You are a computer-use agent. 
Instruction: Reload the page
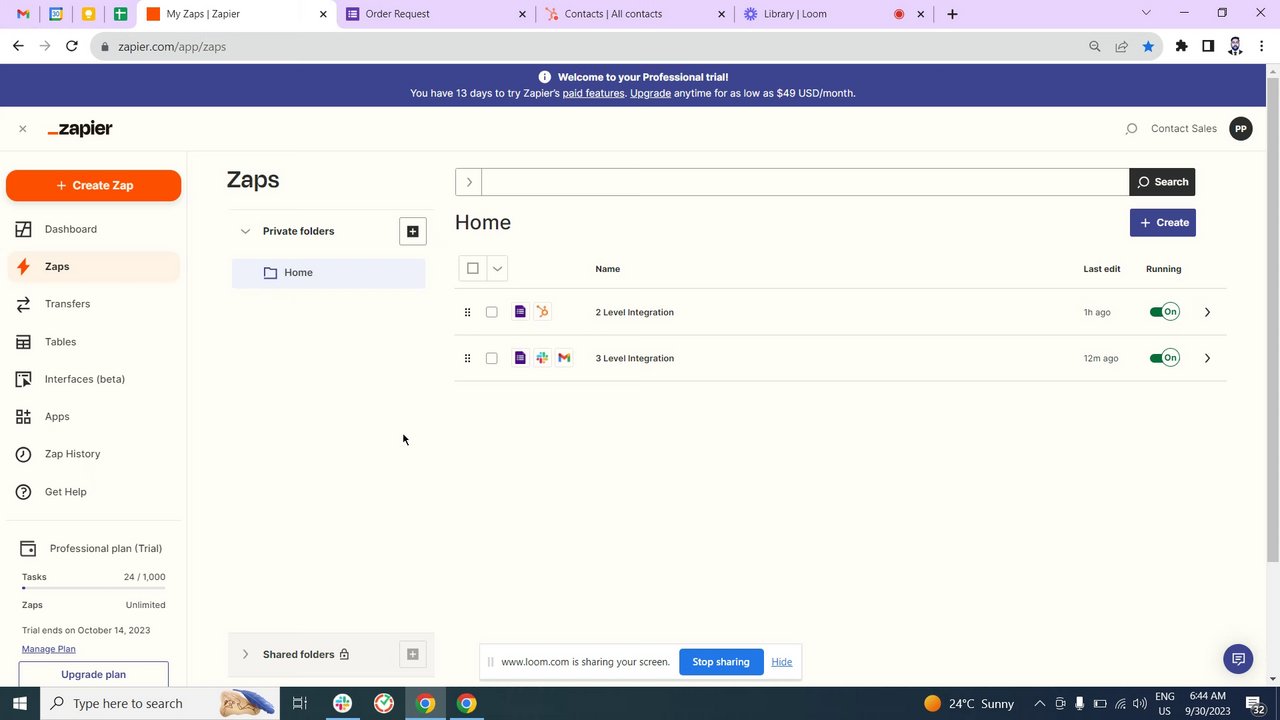(71, 46)
